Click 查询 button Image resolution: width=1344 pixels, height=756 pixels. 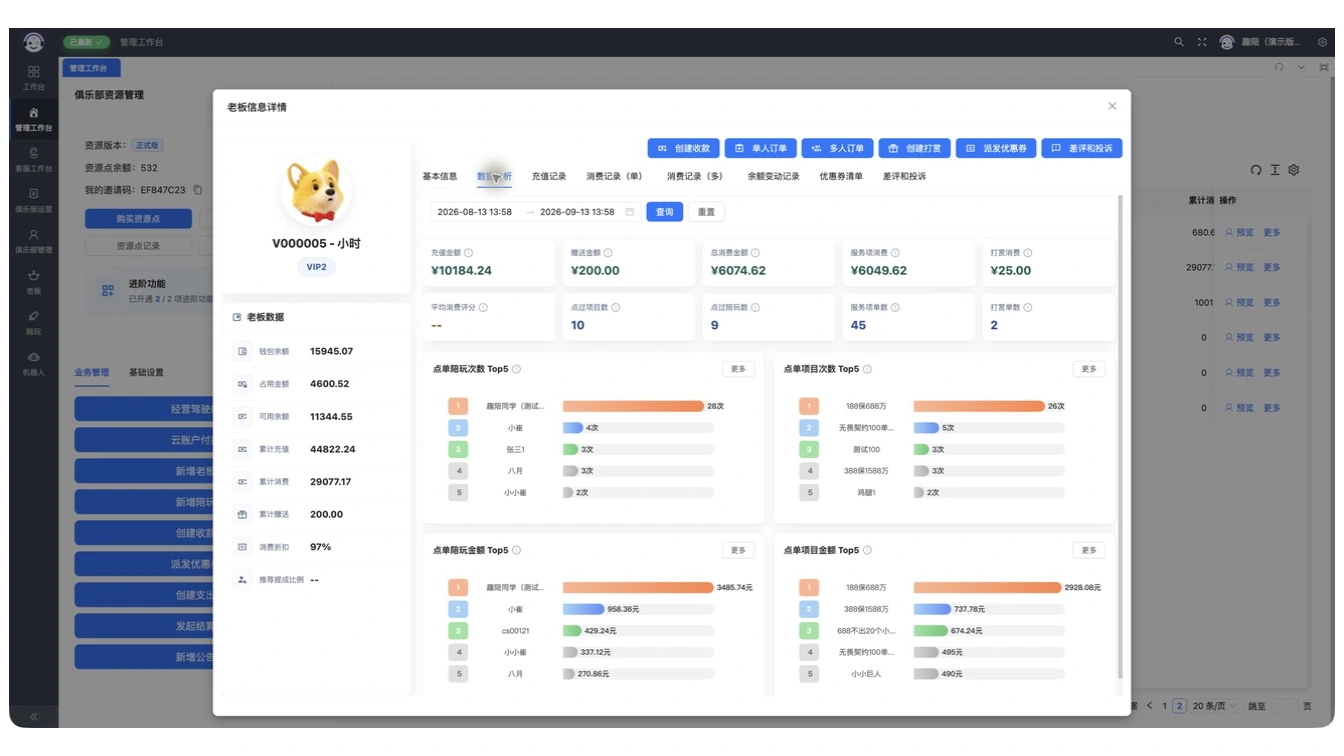pyautogui.click(x=665, y=212)
